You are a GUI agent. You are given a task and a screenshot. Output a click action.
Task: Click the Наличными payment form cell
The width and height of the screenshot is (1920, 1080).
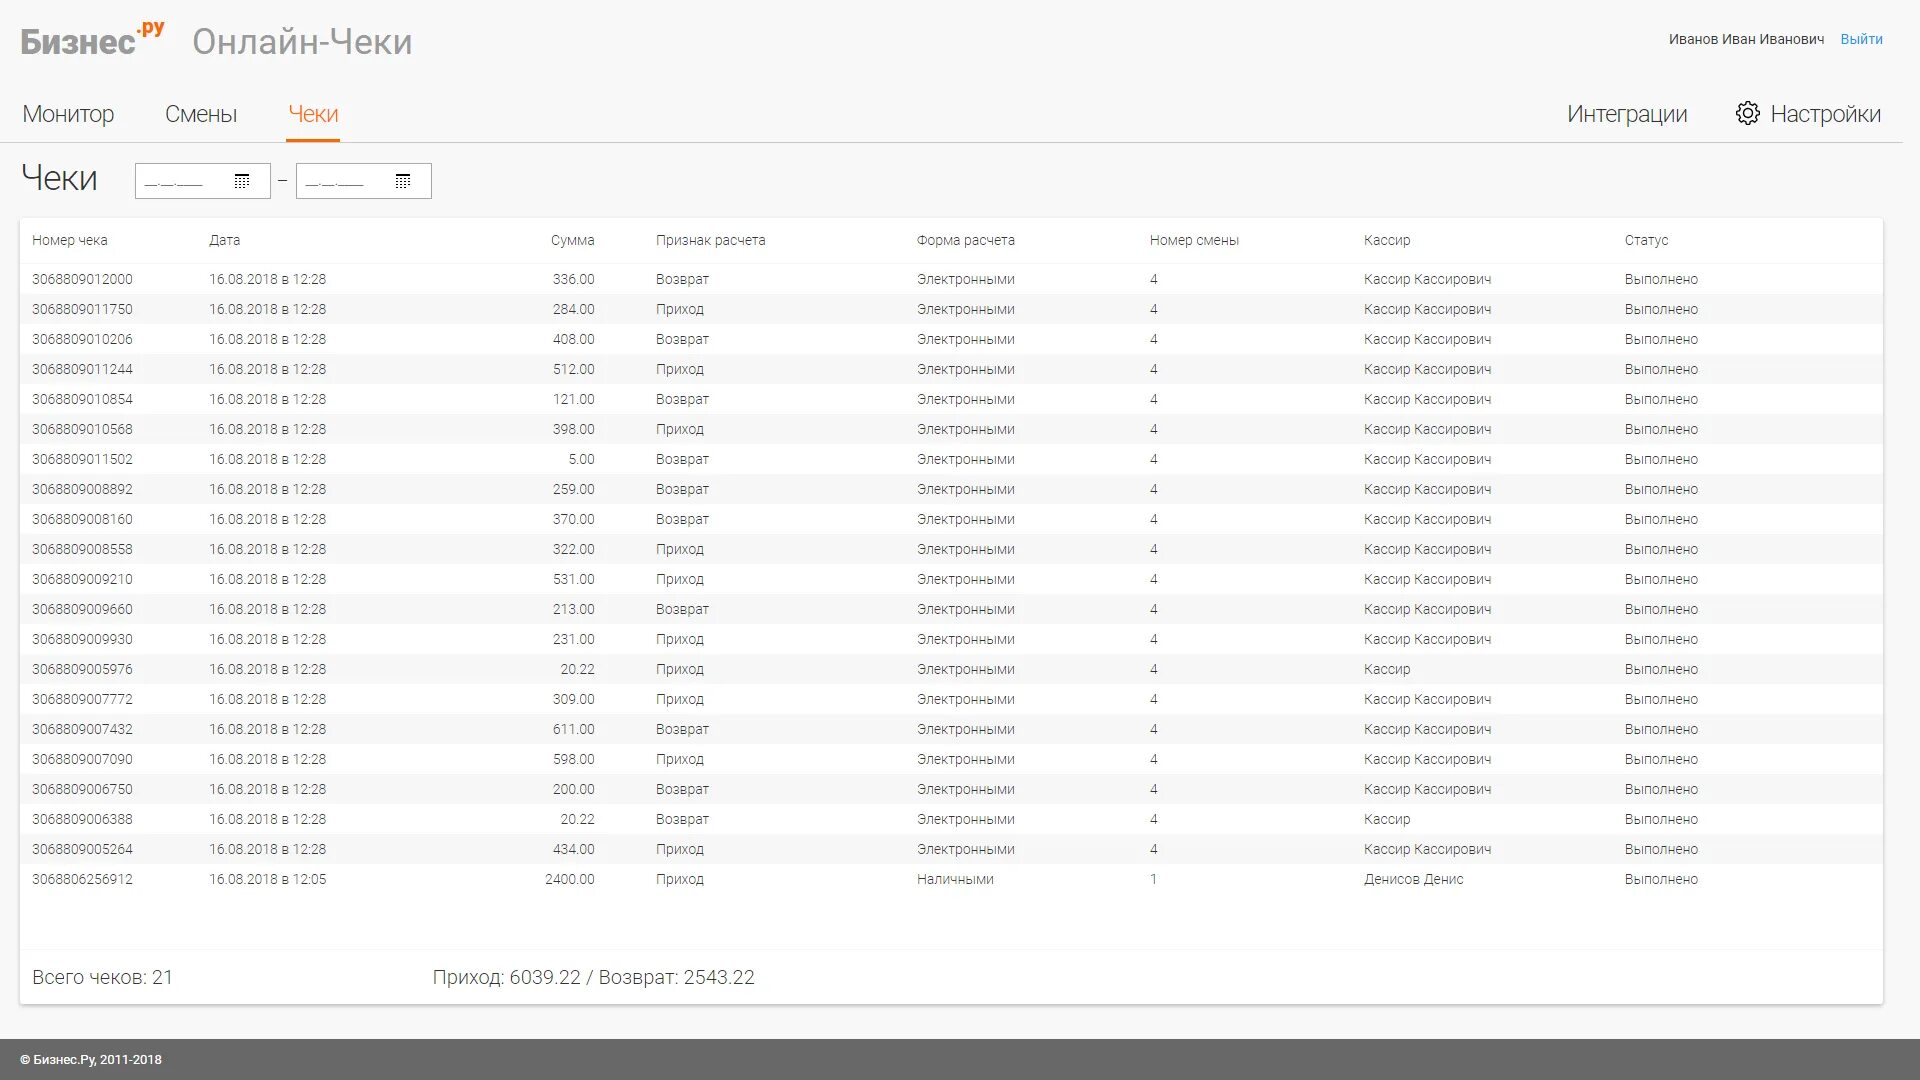pos(955,879)
